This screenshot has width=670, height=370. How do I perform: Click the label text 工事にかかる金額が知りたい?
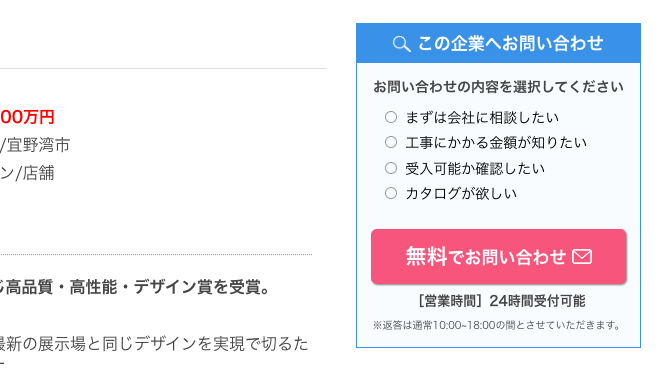coord(496,143)
